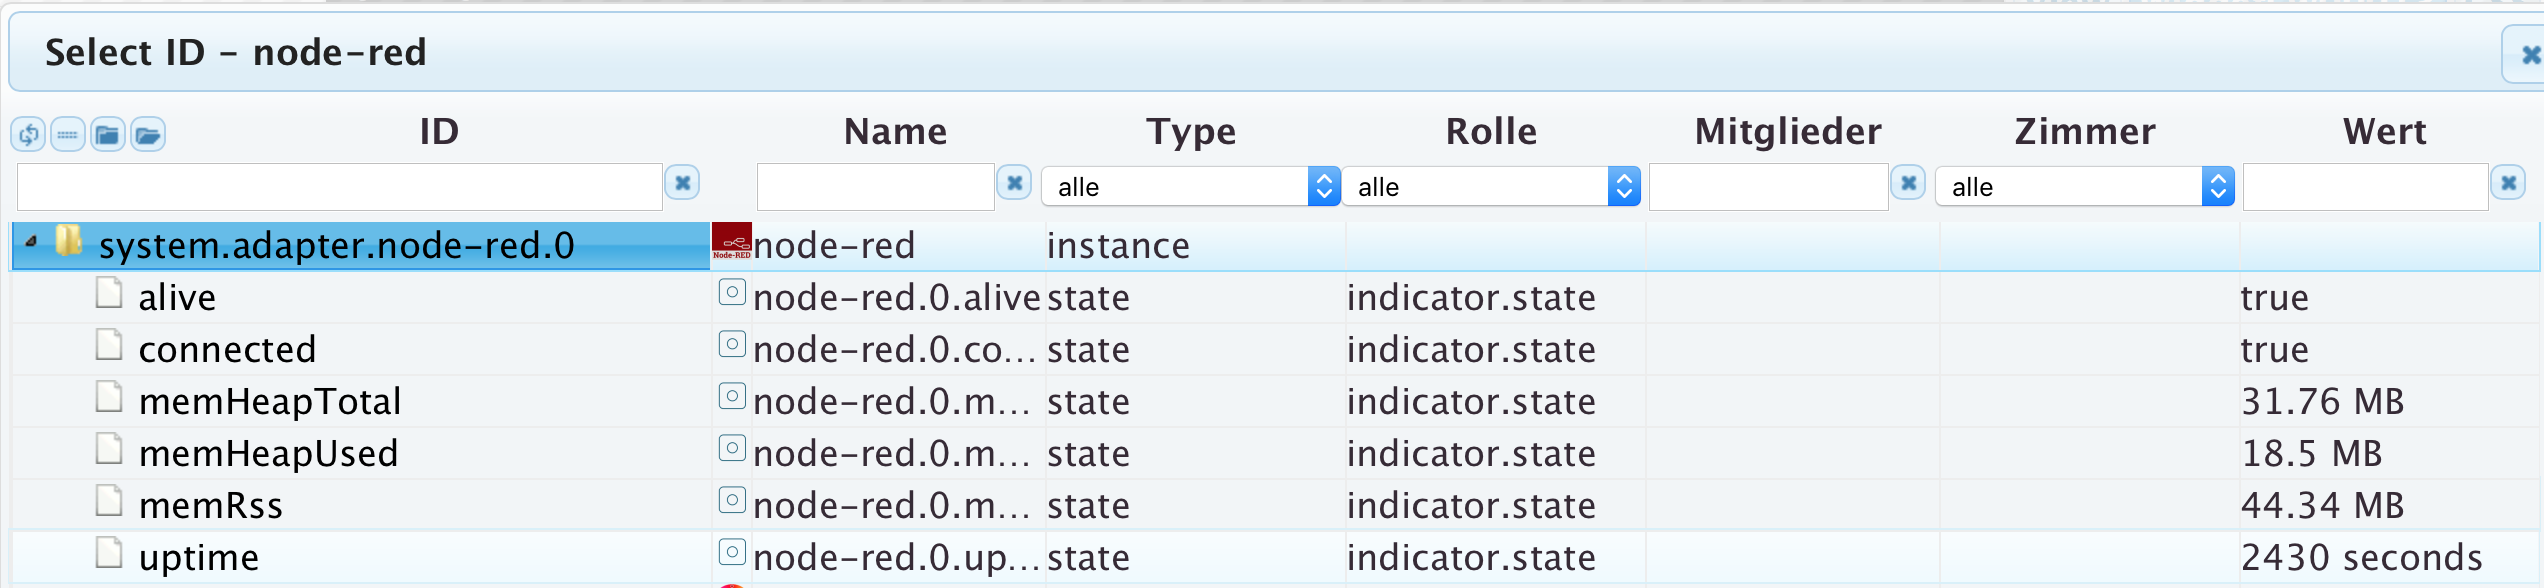This screenshot has height=588, width=2544.
Task: Select the memHeapUsed tree item
Action: (268, 454)
